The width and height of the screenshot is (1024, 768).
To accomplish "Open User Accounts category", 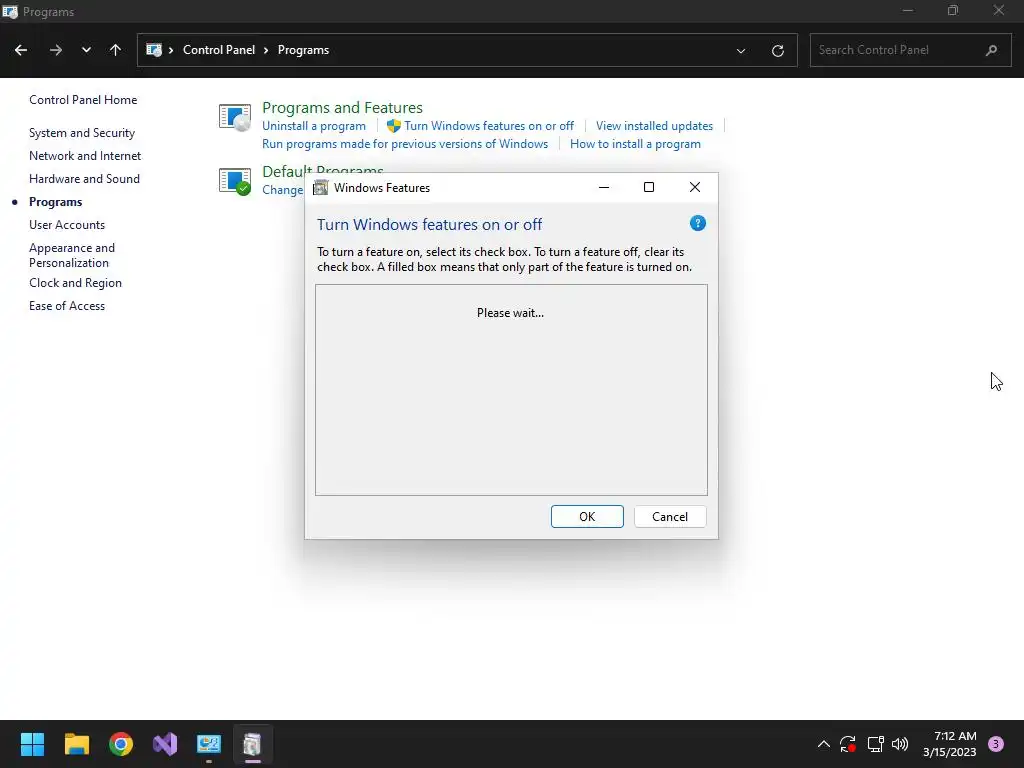I will coord(67,225).
